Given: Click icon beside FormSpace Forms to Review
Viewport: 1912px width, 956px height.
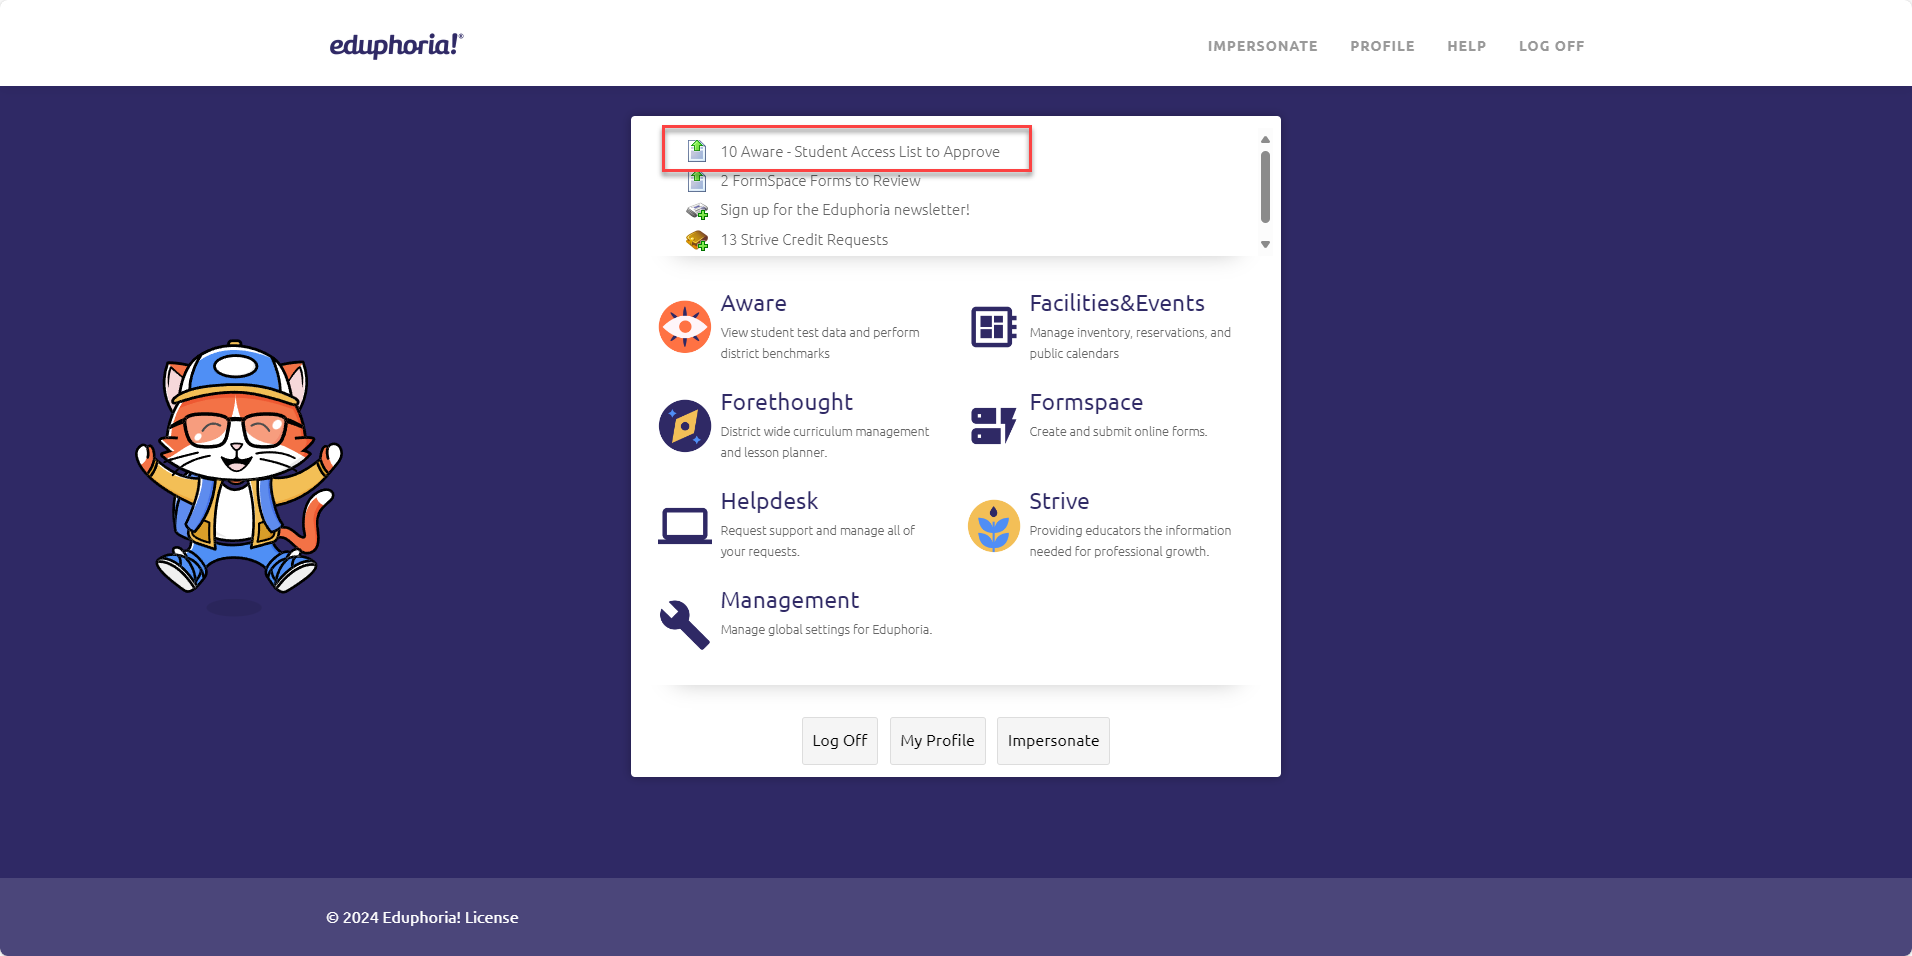Looking at the screenshot, I should [697, 181].
